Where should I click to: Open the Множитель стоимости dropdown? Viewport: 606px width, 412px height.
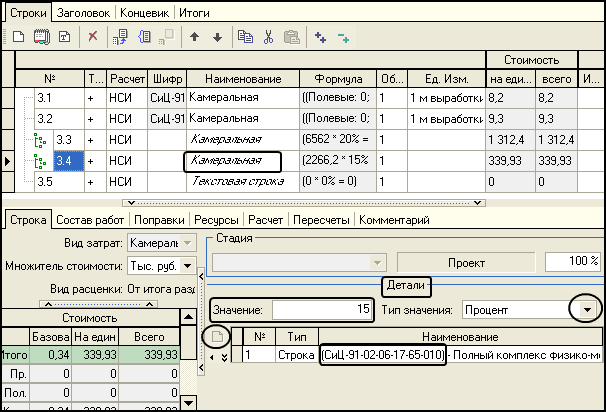pyautogui.click(x=187, y=267)
